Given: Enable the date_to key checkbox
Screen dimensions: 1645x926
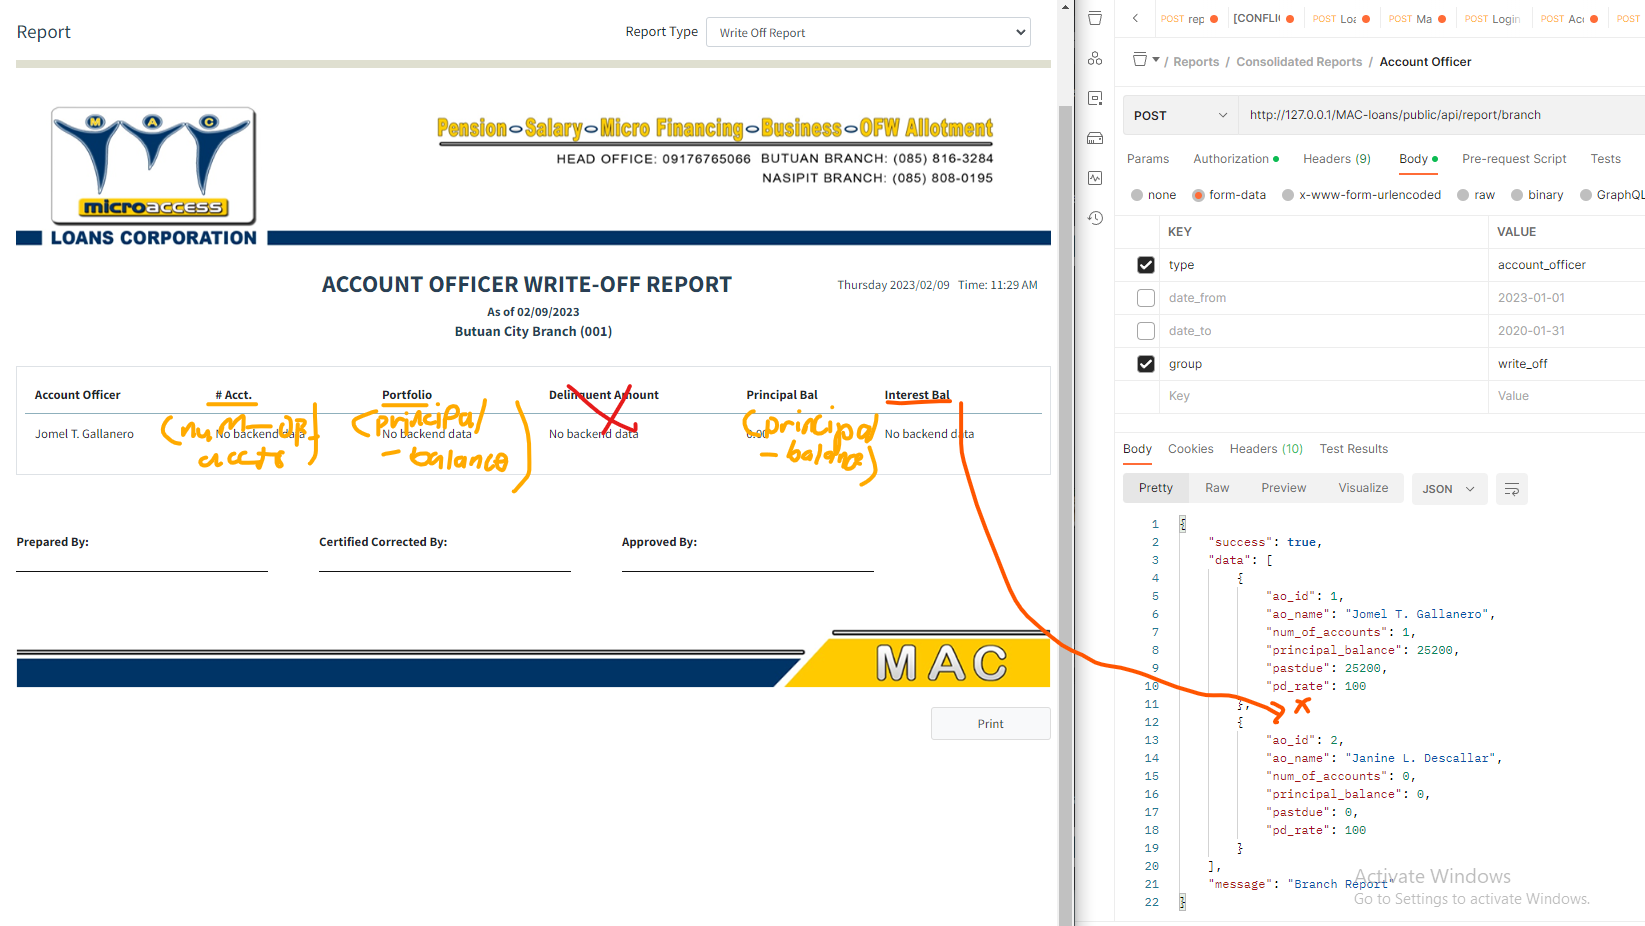Looking at the screenshot, I should pyautogui.click(x=1145, y=330).
